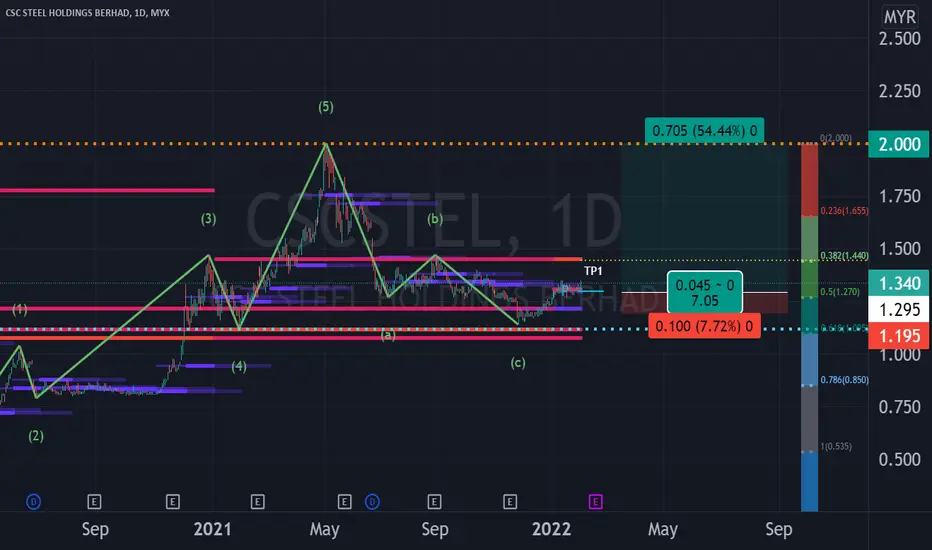Click the 2022 label on time axis
932x550 pixels.
point(551,529)
